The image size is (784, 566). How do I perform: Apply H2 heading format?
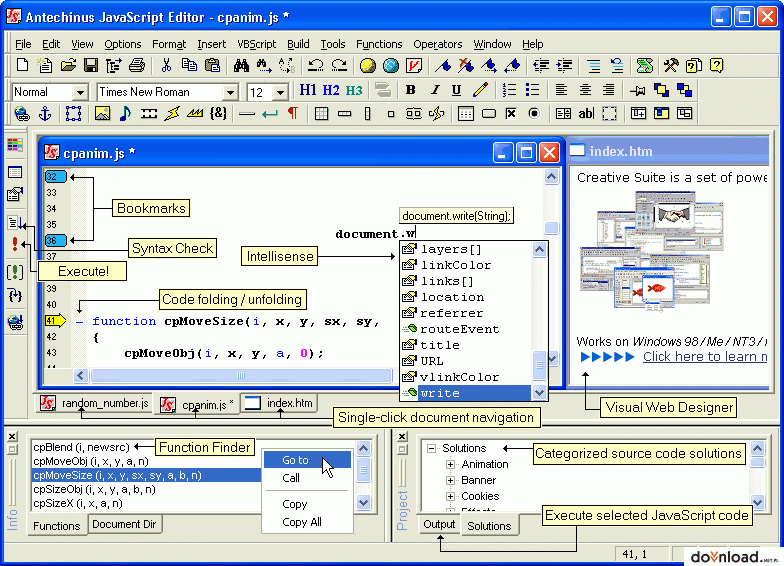click(x=330, y=90)
